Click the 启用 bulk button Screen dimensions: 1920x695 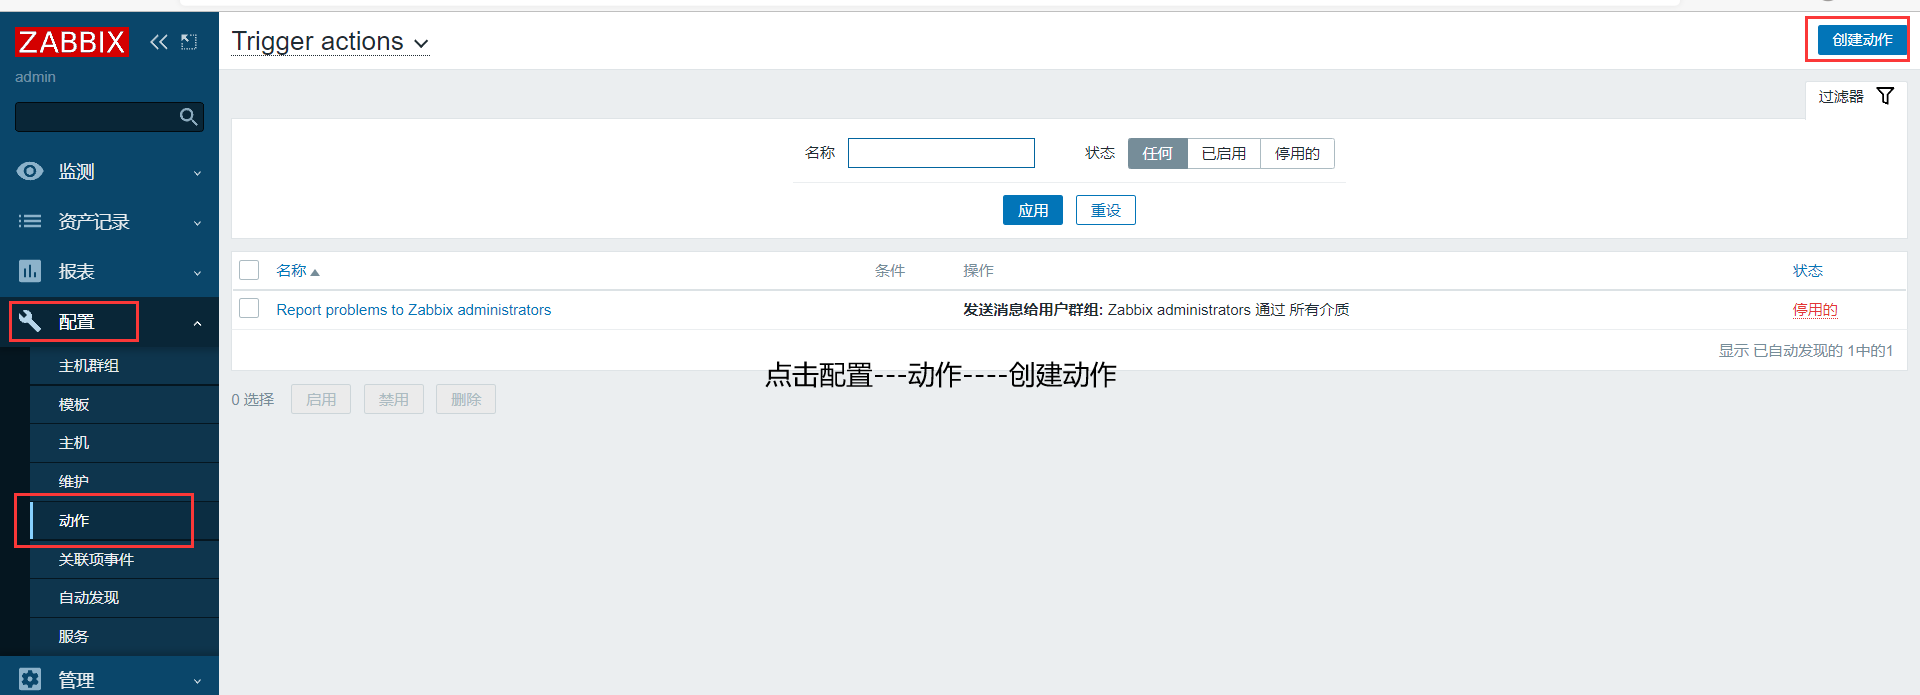(x=321, y=399)
